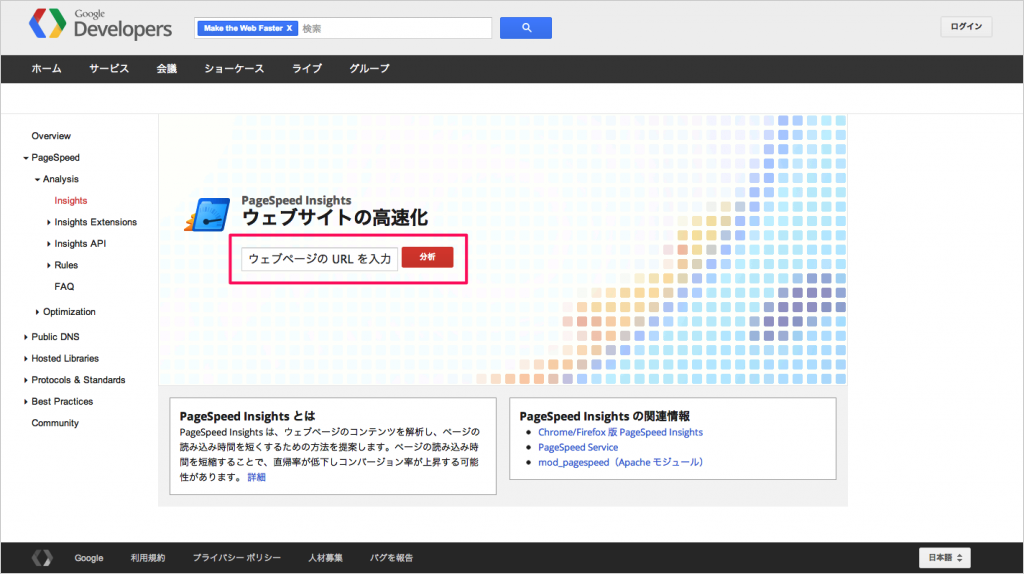
Task: Open the PageSpeed Service link
Action: 578,447
